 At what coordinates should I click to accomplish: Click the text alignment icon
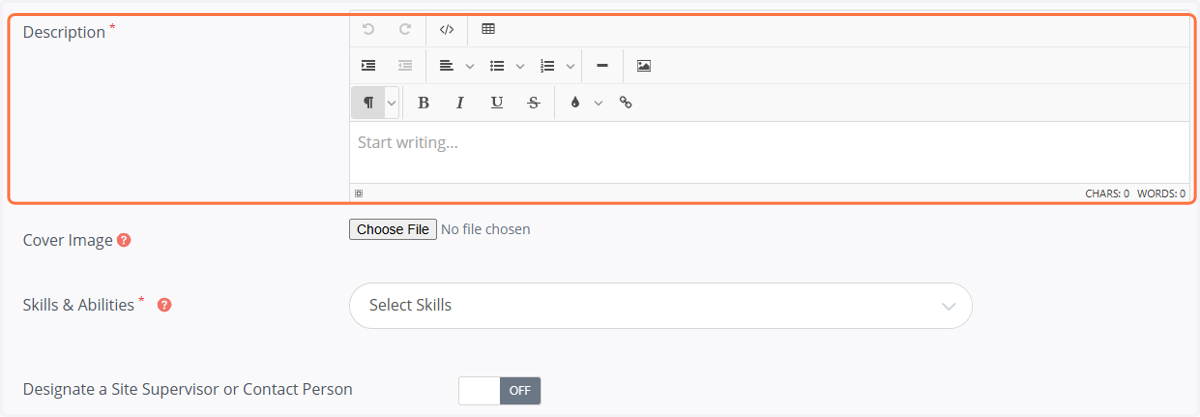pos(446,66)
